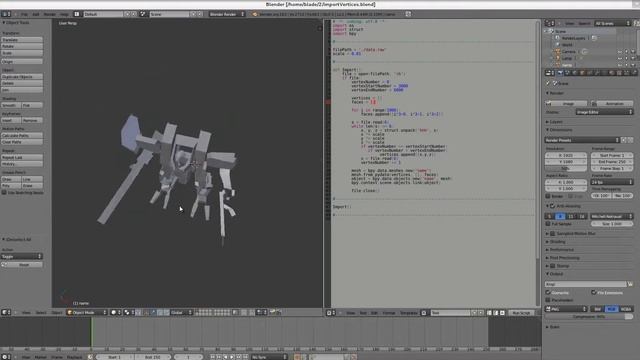Select the Render tab camera icon in Properties
640x360 pixels.
pos(560,73)
